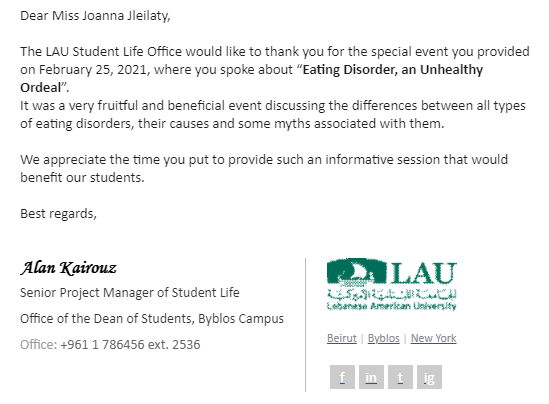Click the bold word 'Ordeal'
The width and height of the screenshot is (549, 404).
[41, 88]
